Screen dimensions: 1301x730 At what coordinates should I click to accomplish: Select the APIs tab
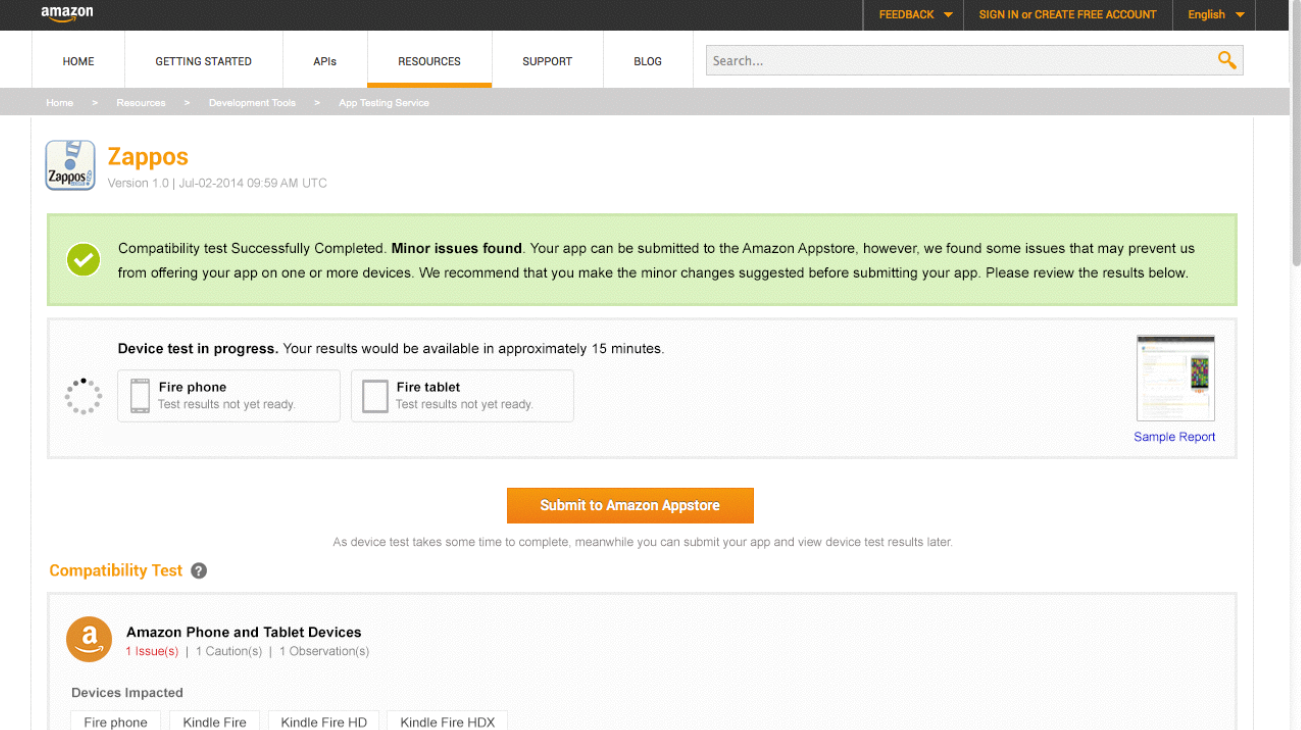point(325,61)
